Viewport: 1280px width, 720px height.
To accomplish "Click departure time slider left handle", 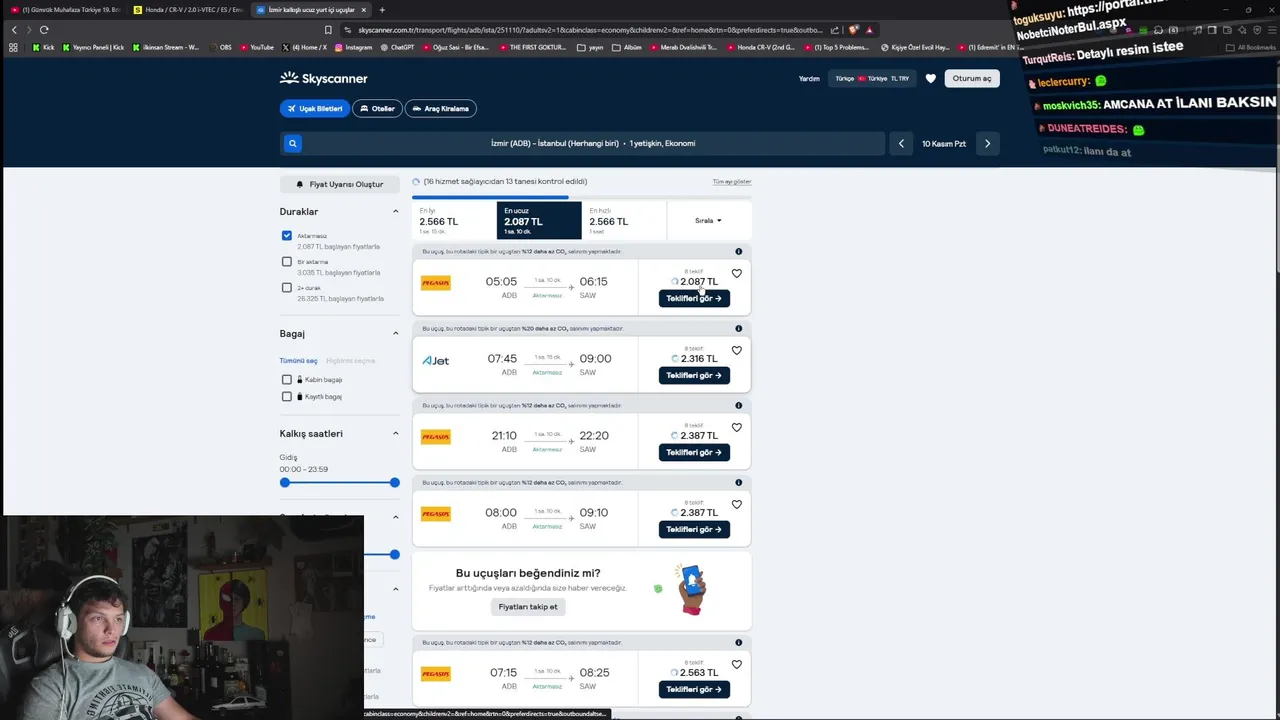I will [x=285, y=483].
